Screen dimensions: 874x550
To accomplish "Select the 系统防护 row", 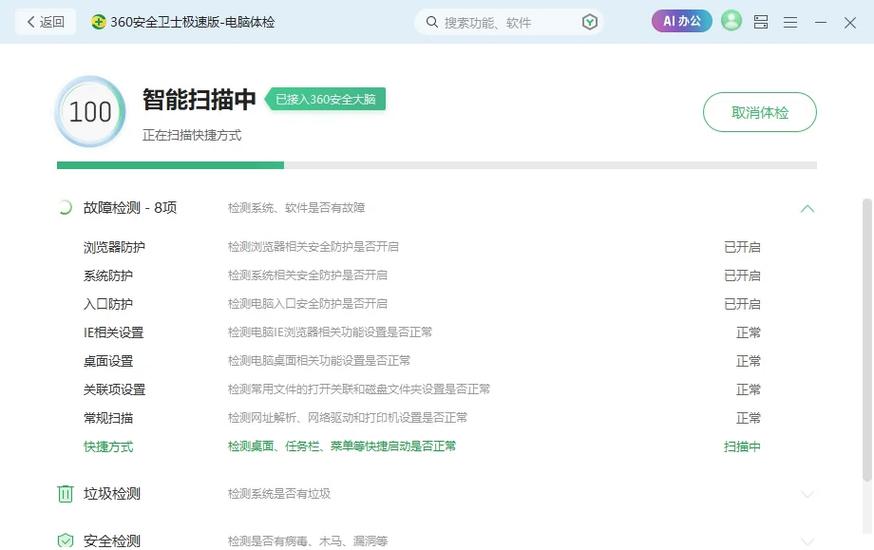I will (x=422, y=275).
